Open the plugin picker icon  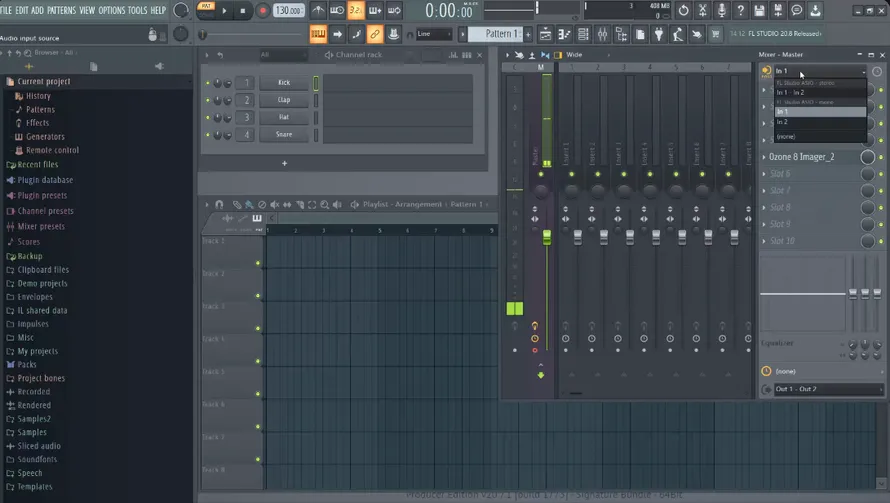pyautogui.click(x=659, y=34)
